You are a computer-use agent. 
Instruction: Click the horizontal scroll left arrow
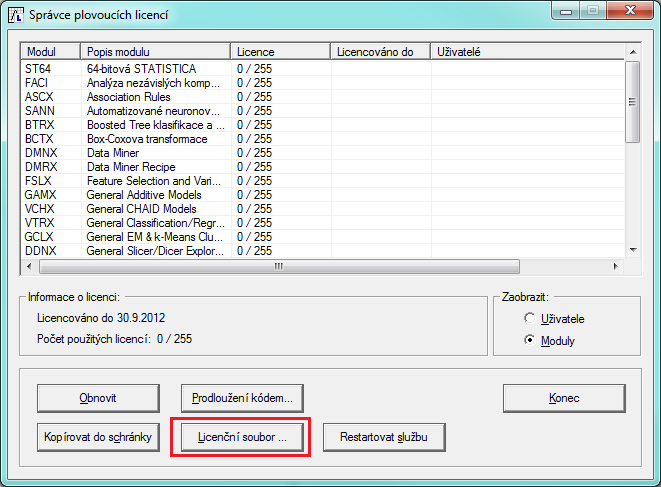(x=29, y=266)
